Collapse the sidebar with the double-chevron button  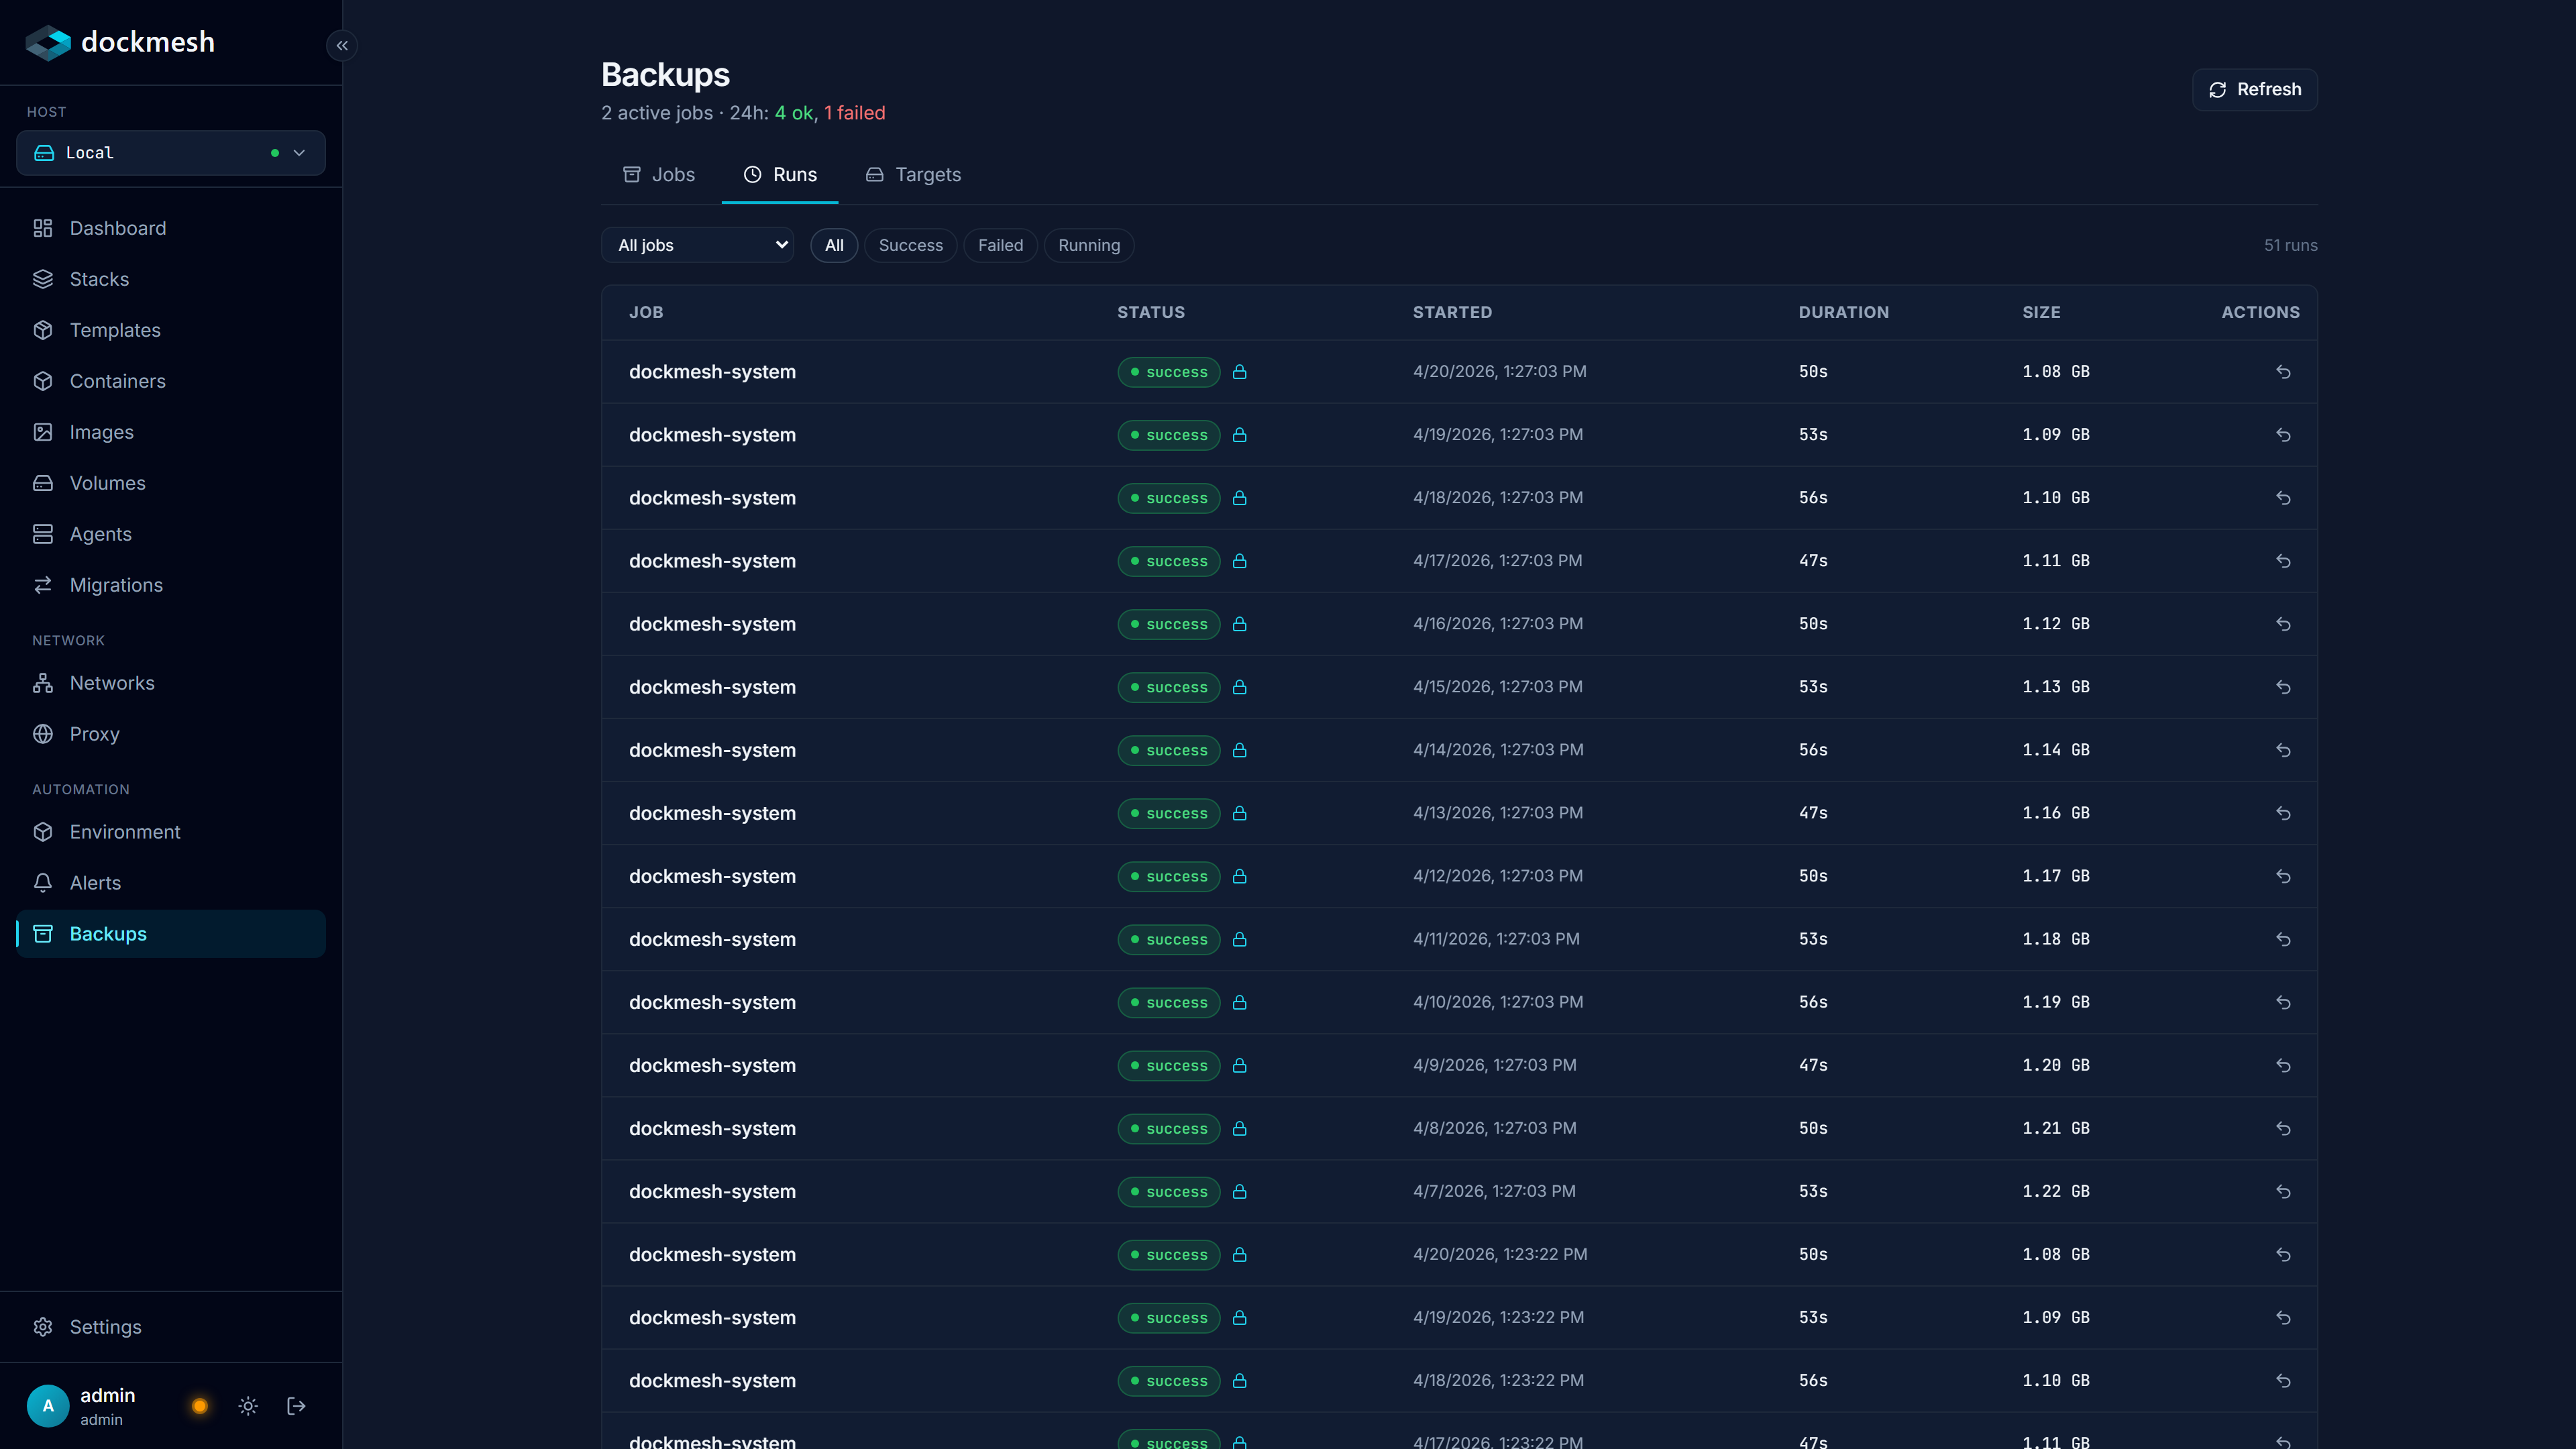tap(341, 45)
